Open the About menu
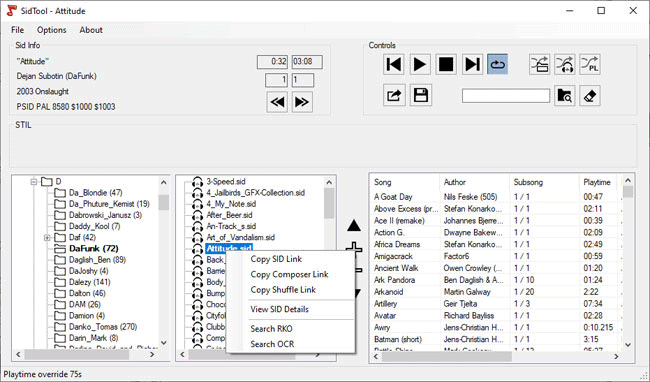Screen dimensions: 650x382 coord(91,30)
